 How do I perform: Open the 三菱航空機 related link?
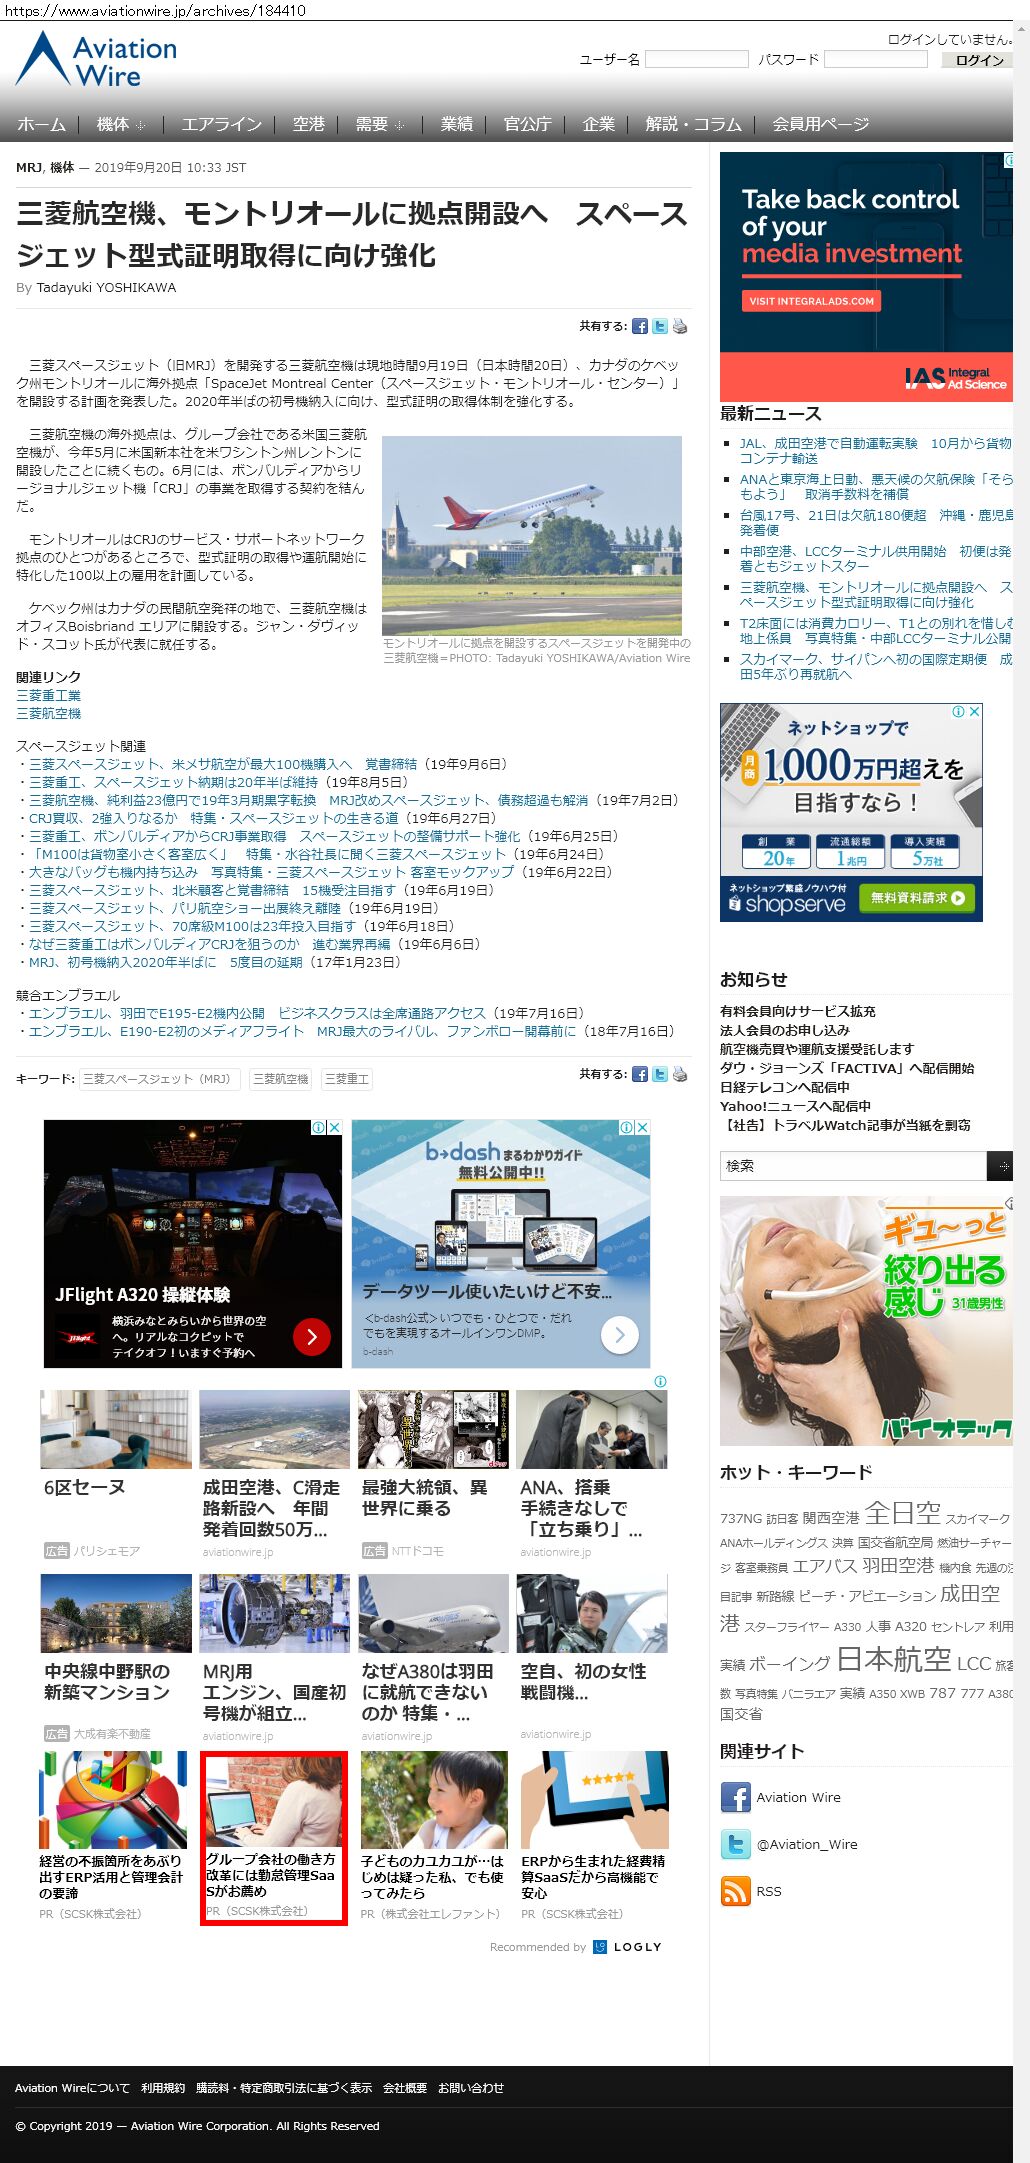click(49, 713)
